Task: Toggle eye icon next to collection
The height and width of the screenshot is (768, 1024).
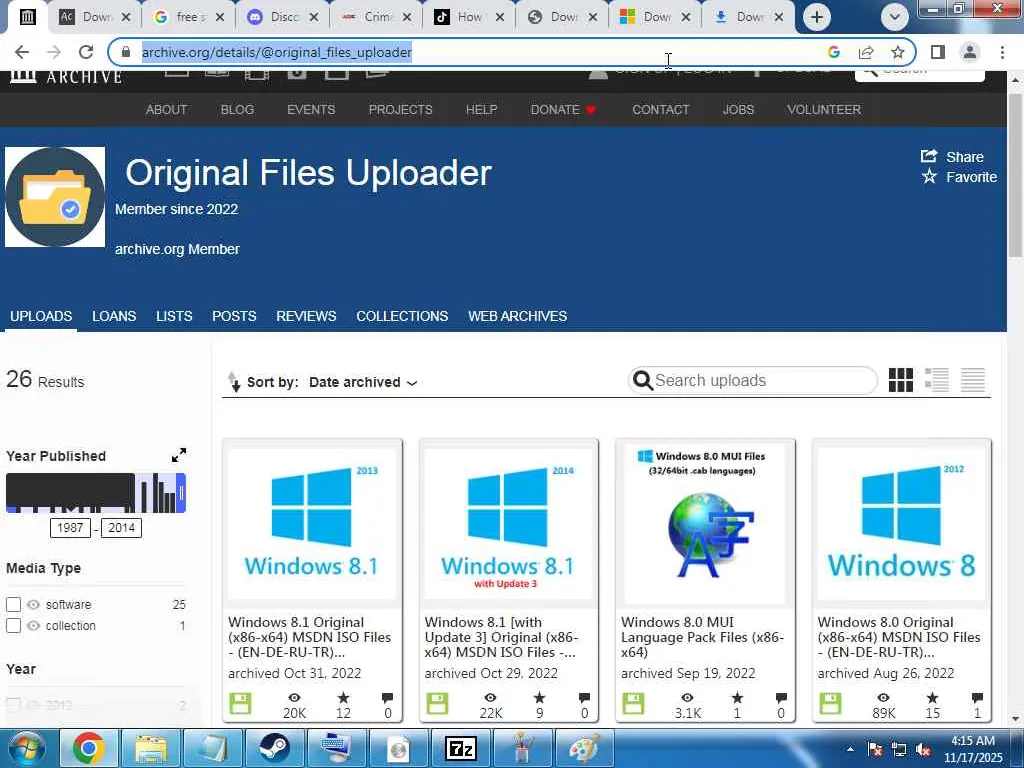Action: pos(33,626)
